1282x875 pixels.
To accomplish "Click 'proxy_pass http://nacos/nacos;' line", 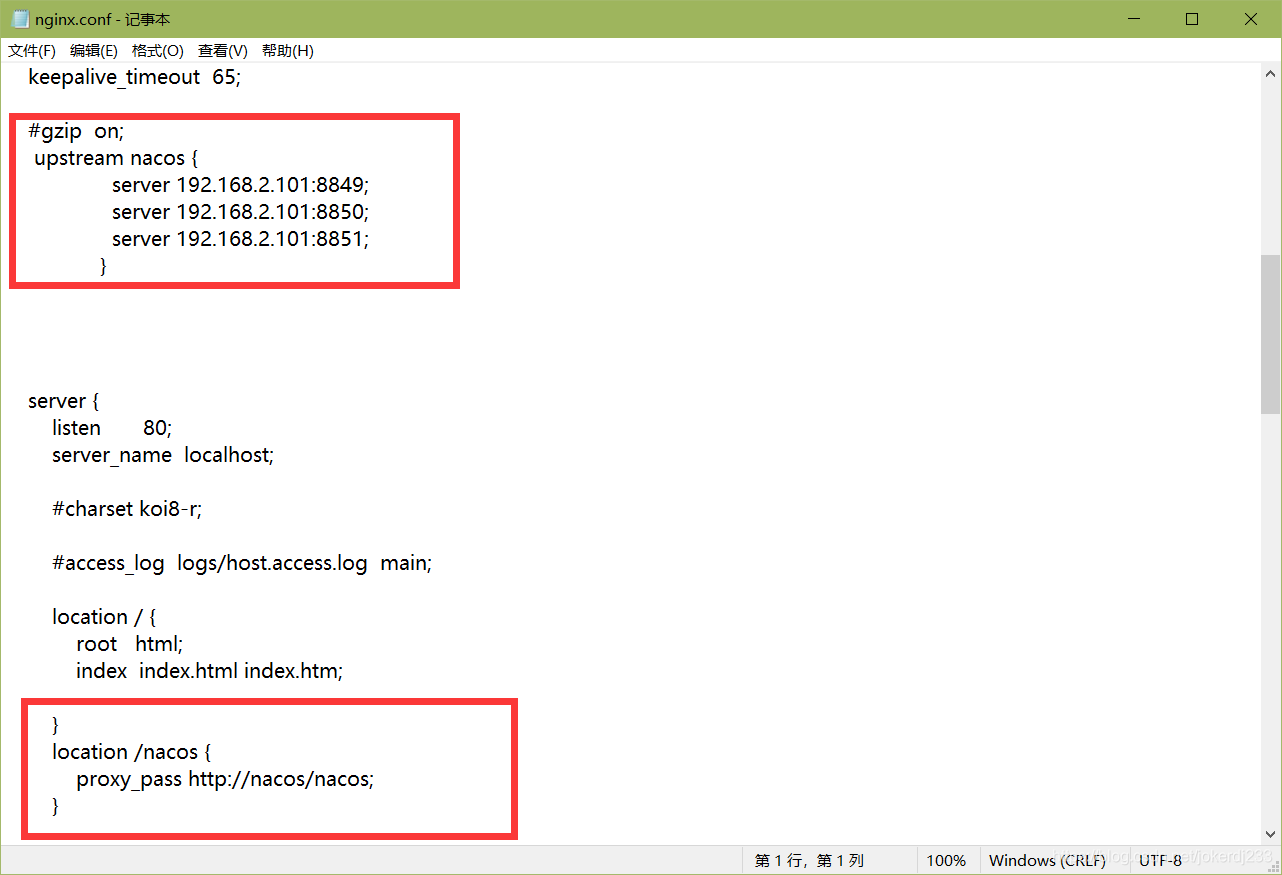I will pos(225,779).
